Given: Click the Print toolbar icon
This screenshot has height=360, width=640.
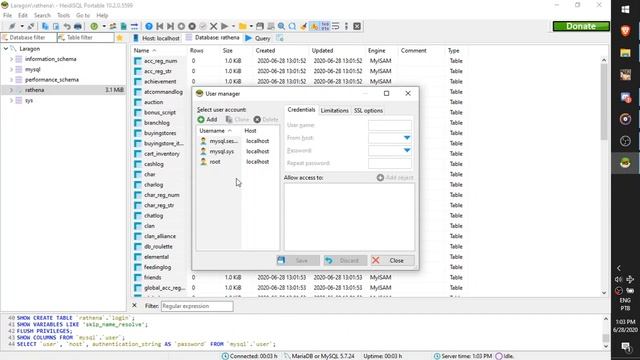Looking at the screenshot, I should click(78, 27).
